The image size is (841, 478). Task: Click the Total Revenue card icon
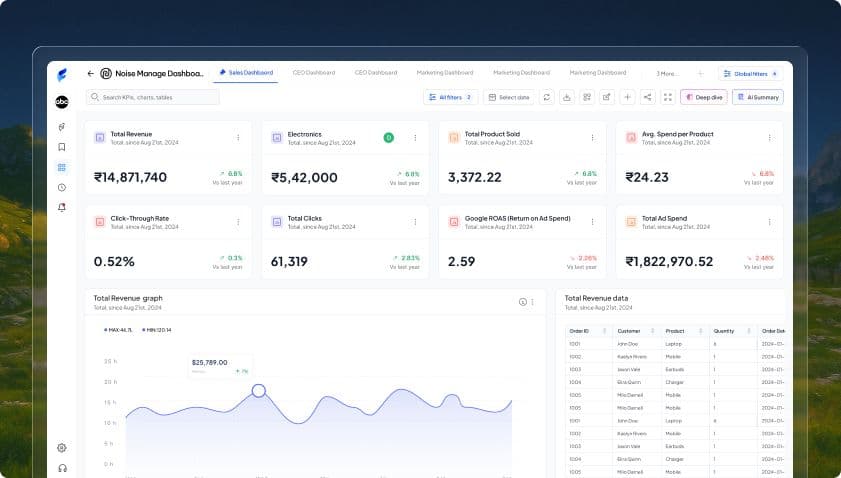pyautogui.click(x=100, y=137)
